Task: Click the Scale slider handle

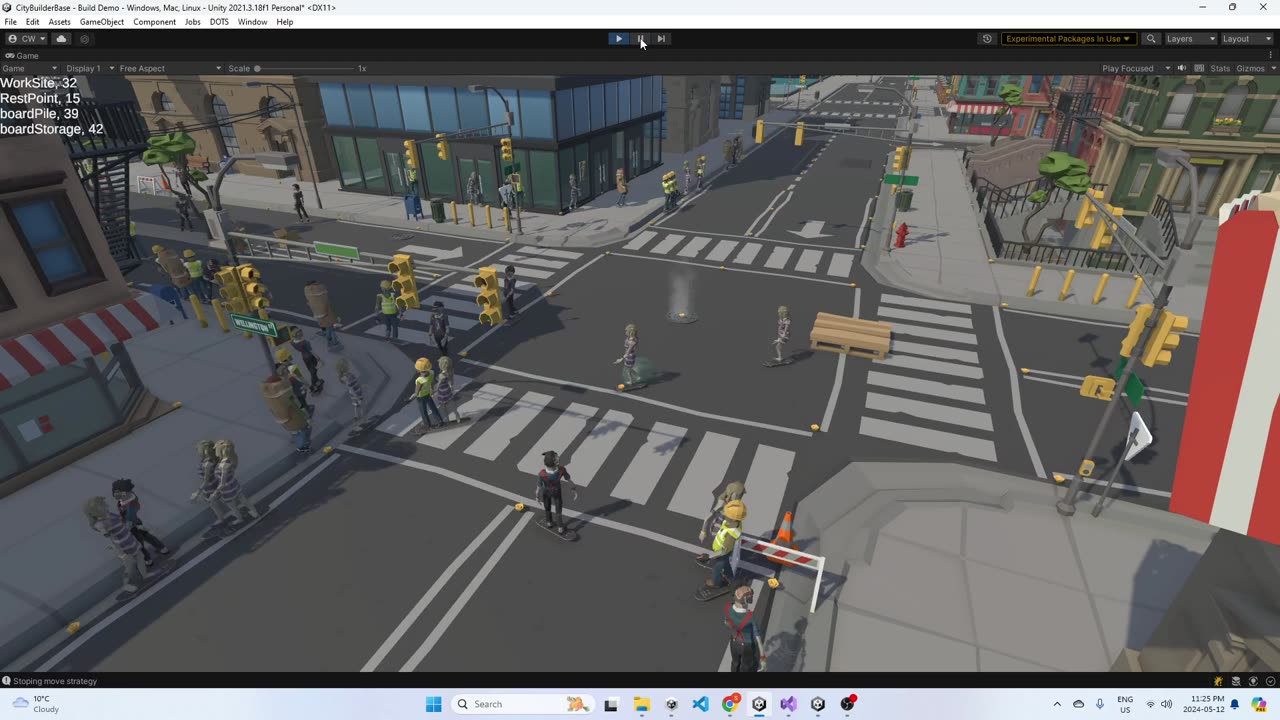Action: [x=257, y=68]
